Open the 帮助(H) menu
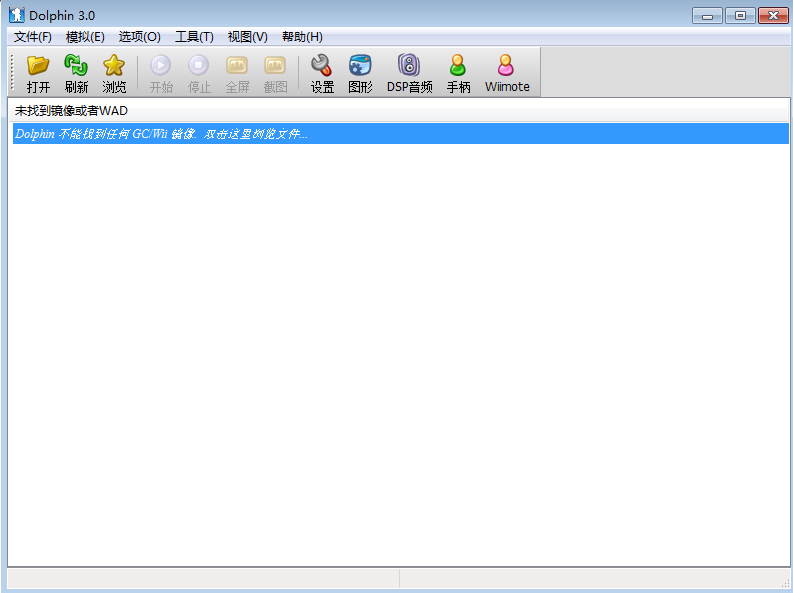The height and width of the screenshot is (593, 793). tap(302, 37)
